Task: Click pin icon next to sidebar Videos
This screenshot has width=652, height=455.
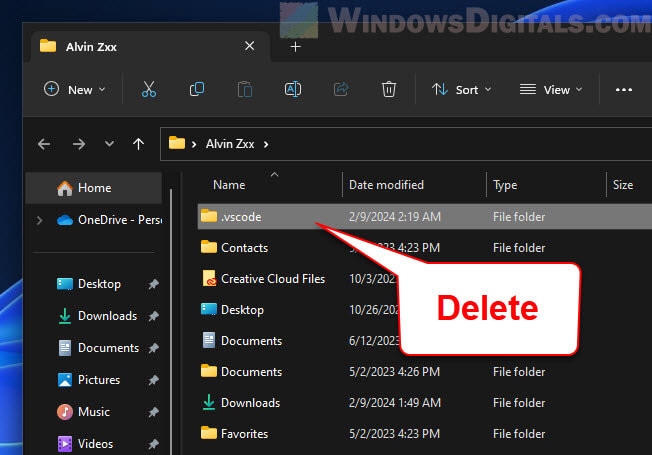Action: [x=153, y=445]
